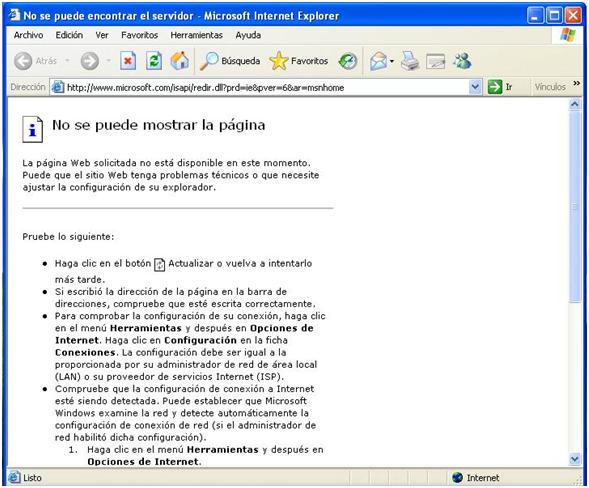Image resolution: width=589 pixels, height=488 pixels.
Task: Print the page with printer icon
Action: (x=410, y=61)
